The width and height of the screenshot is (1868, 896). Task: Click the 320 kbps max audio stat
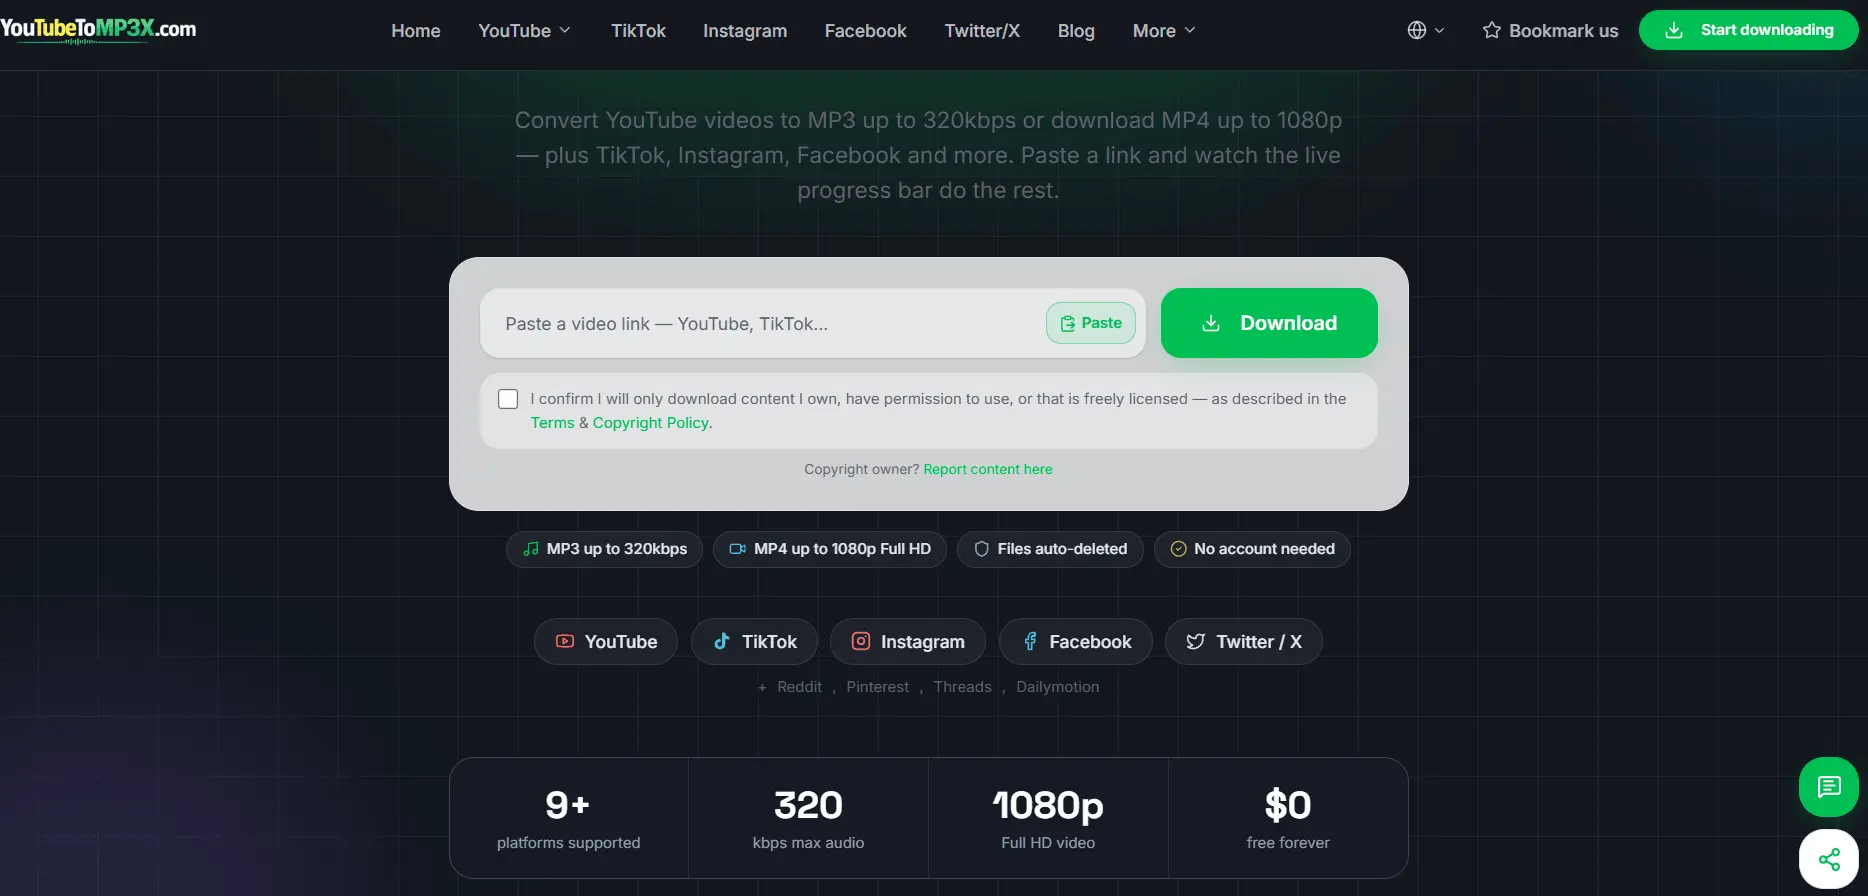pos(808,819)
